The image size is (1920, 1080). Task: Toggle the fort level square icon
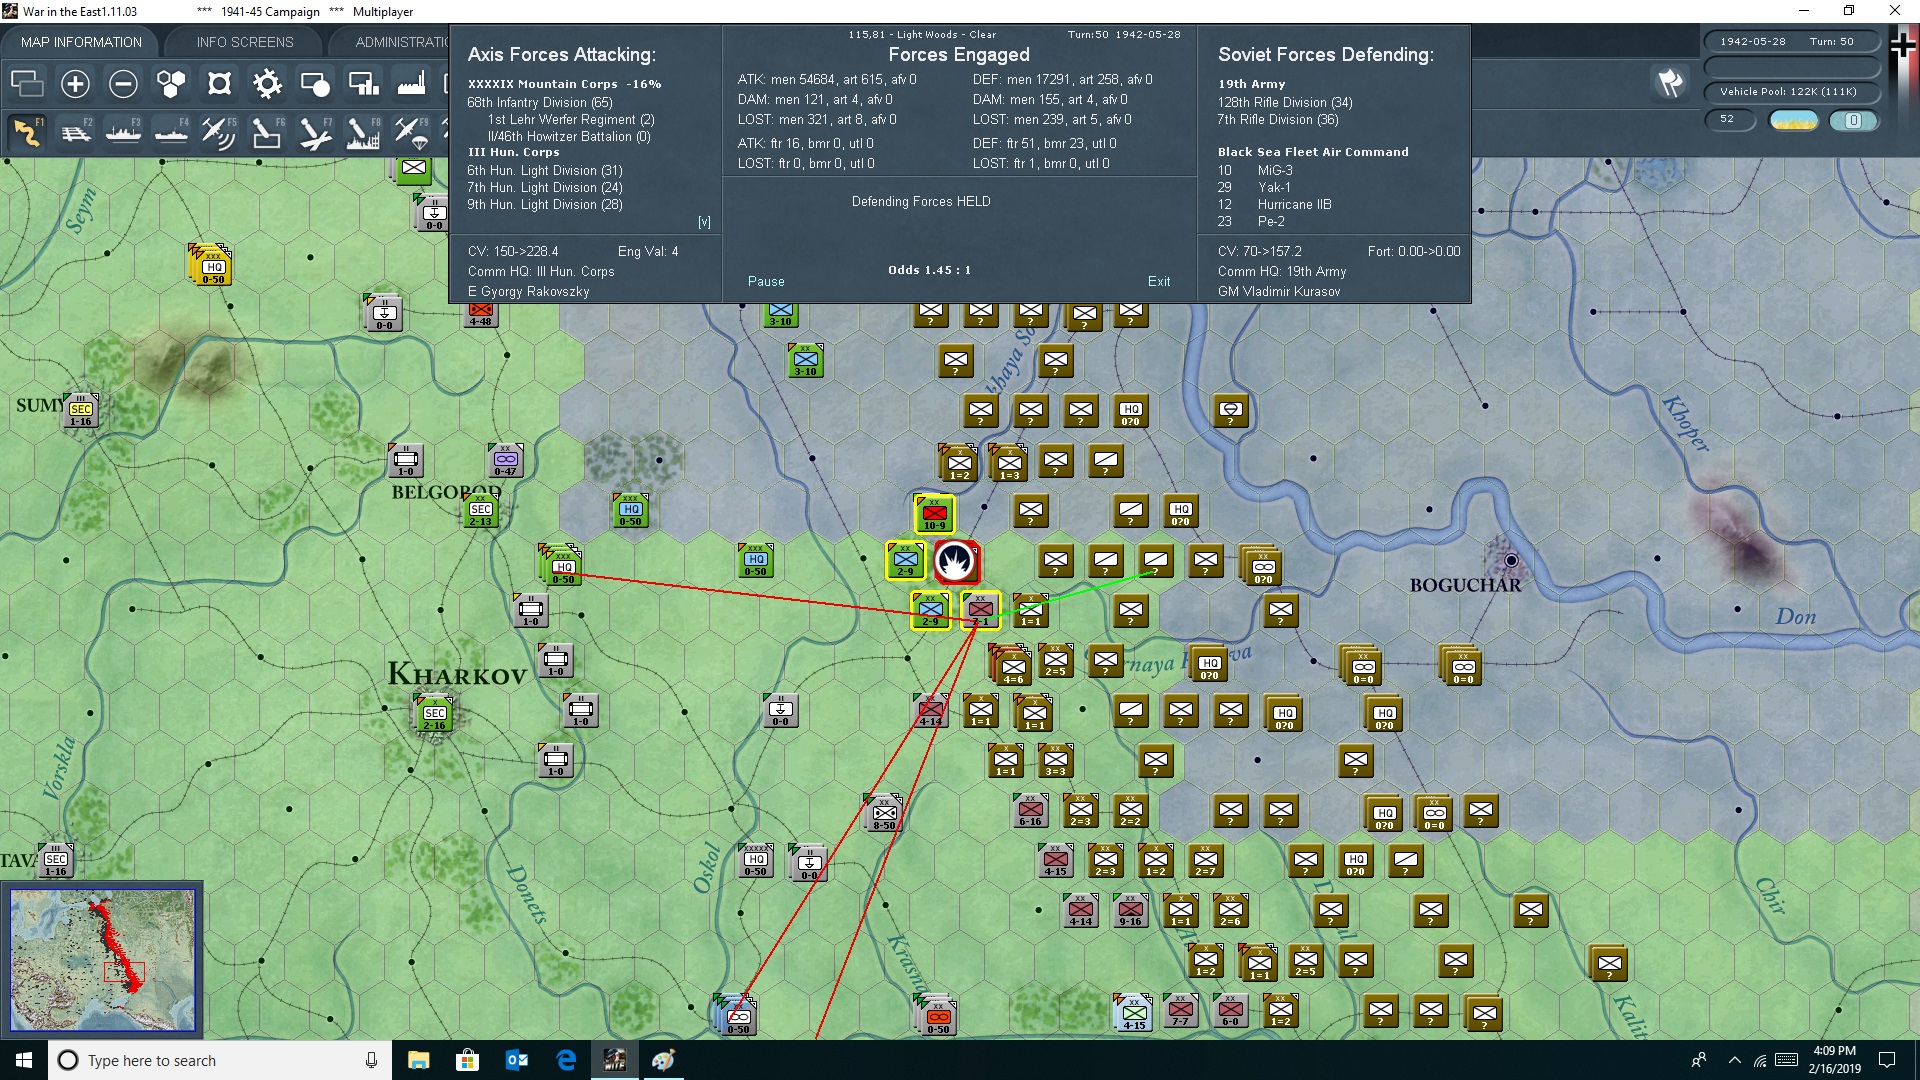219,84
